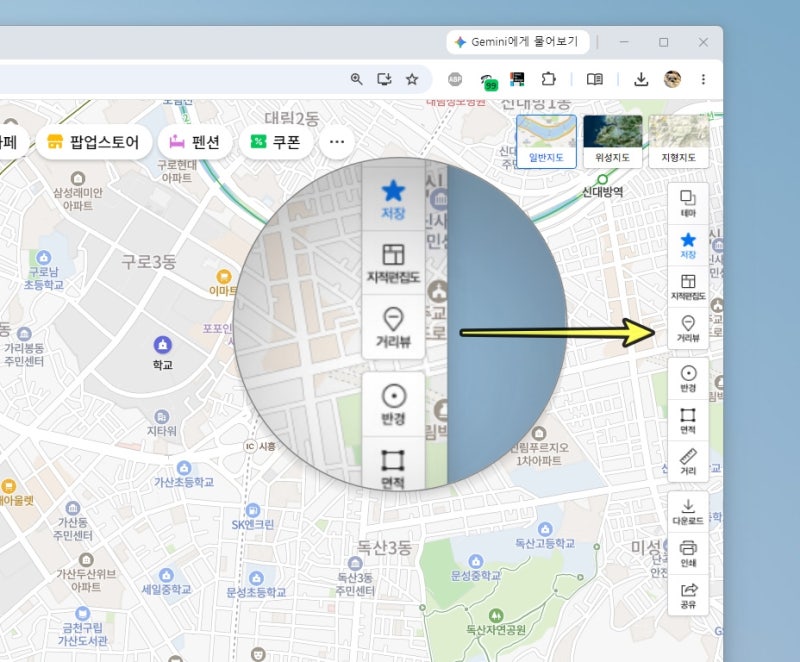Open the reading mode side panel icon

(594, 79)
